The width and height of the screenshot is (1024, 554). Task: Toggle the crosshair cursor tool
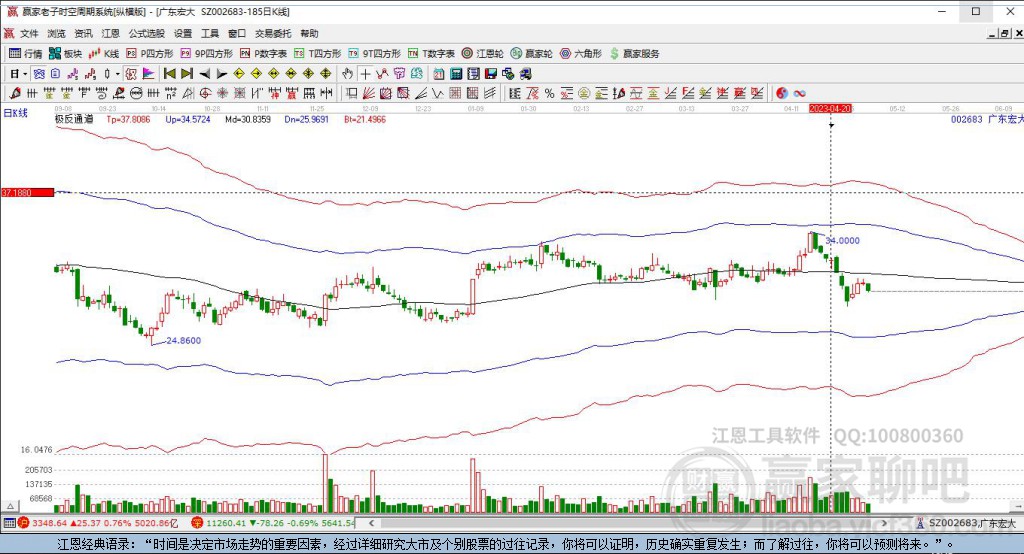[365, 74]
